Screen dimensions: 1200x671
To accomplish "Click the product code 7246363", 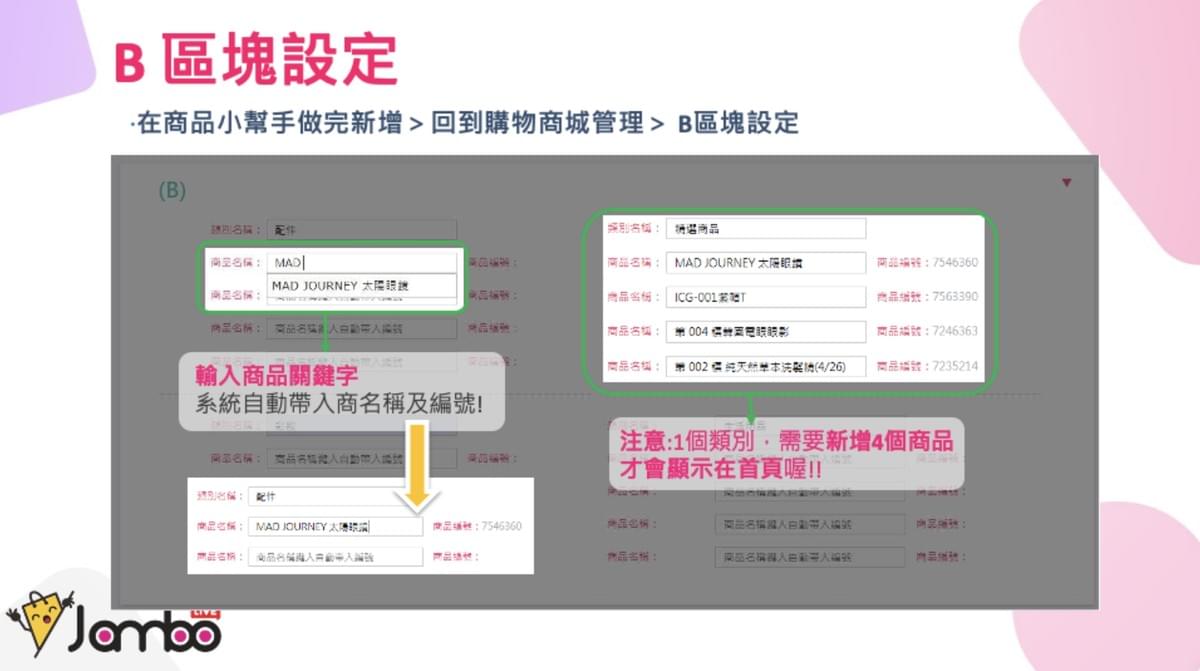I will click(954, 331).
